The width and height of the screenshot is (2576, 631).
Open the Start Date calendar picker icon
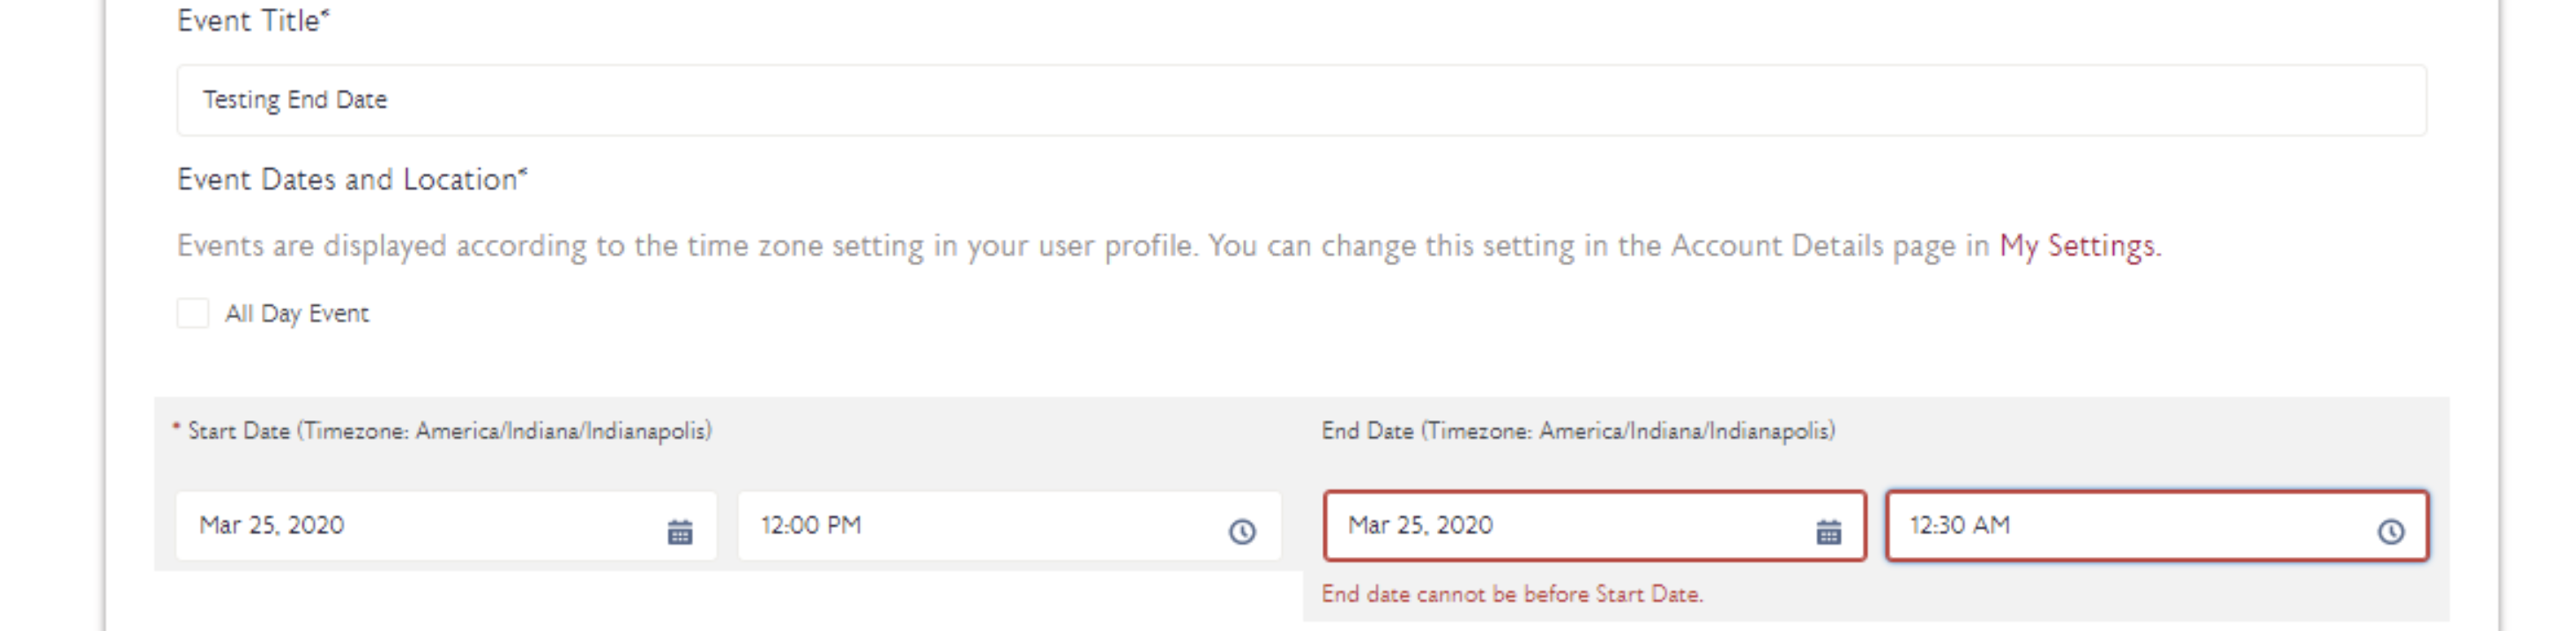coord(679,531)
